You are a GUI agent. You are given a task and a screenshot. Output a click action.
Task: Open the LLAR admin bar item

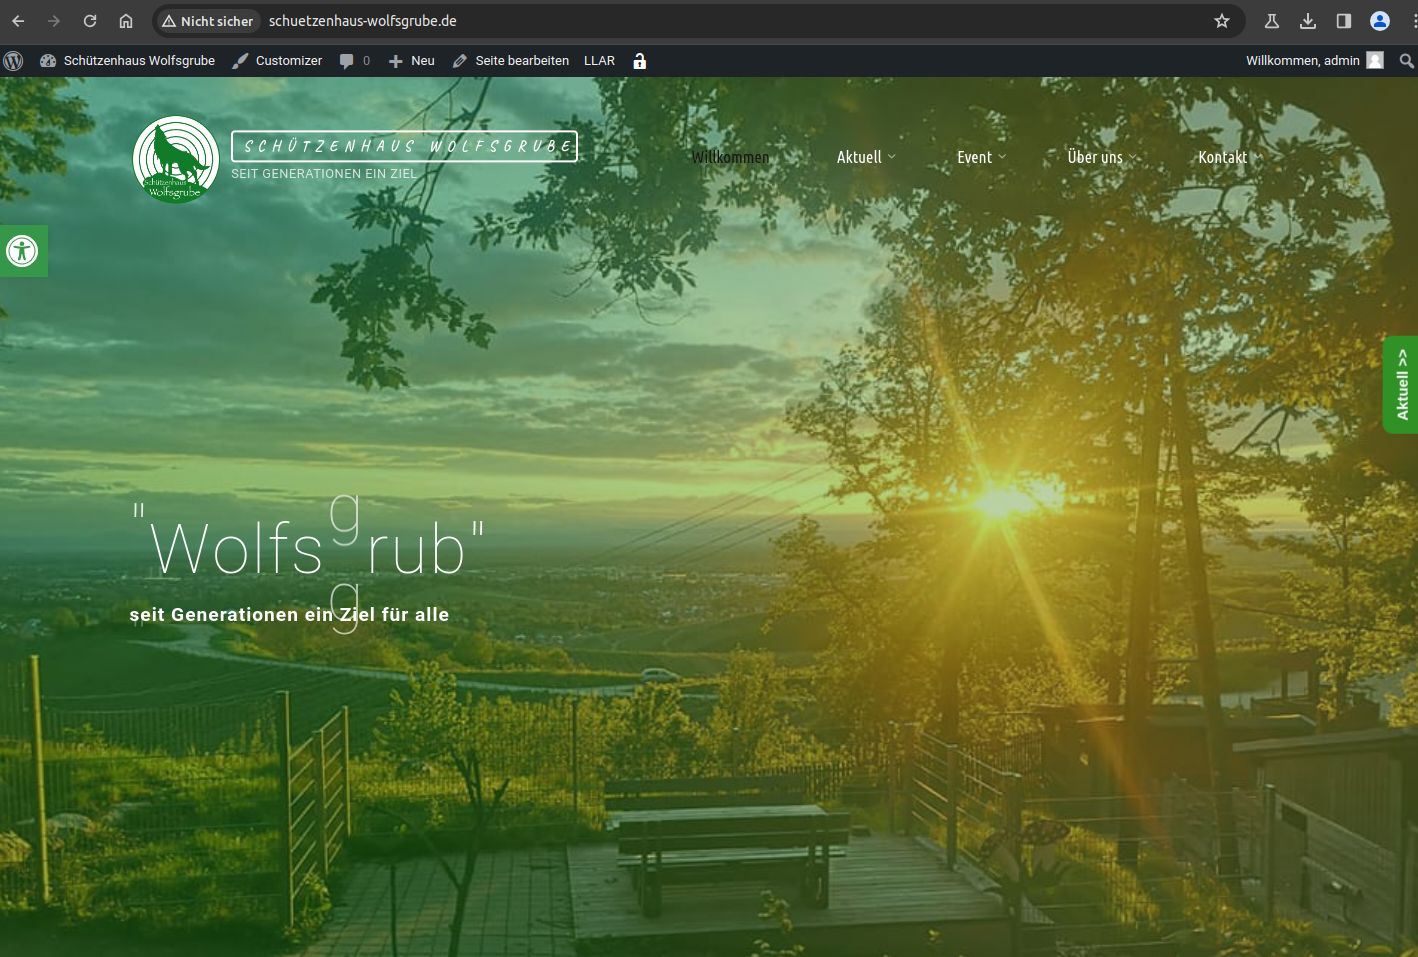600,61
